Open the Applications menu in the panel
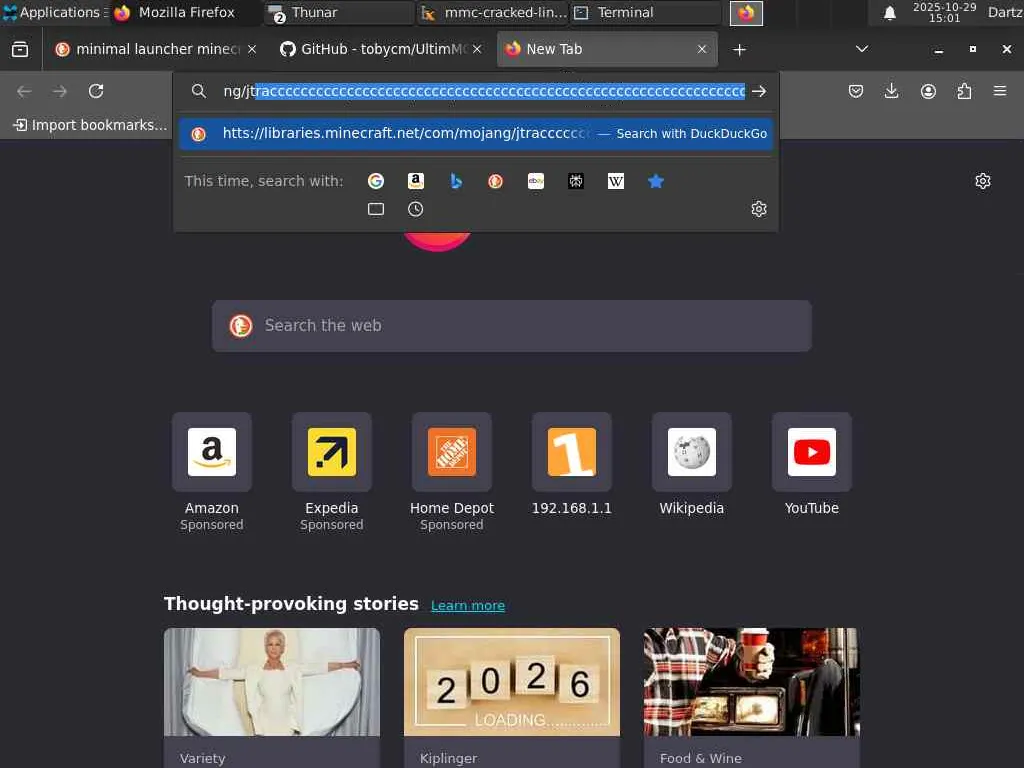 (55, 12)
